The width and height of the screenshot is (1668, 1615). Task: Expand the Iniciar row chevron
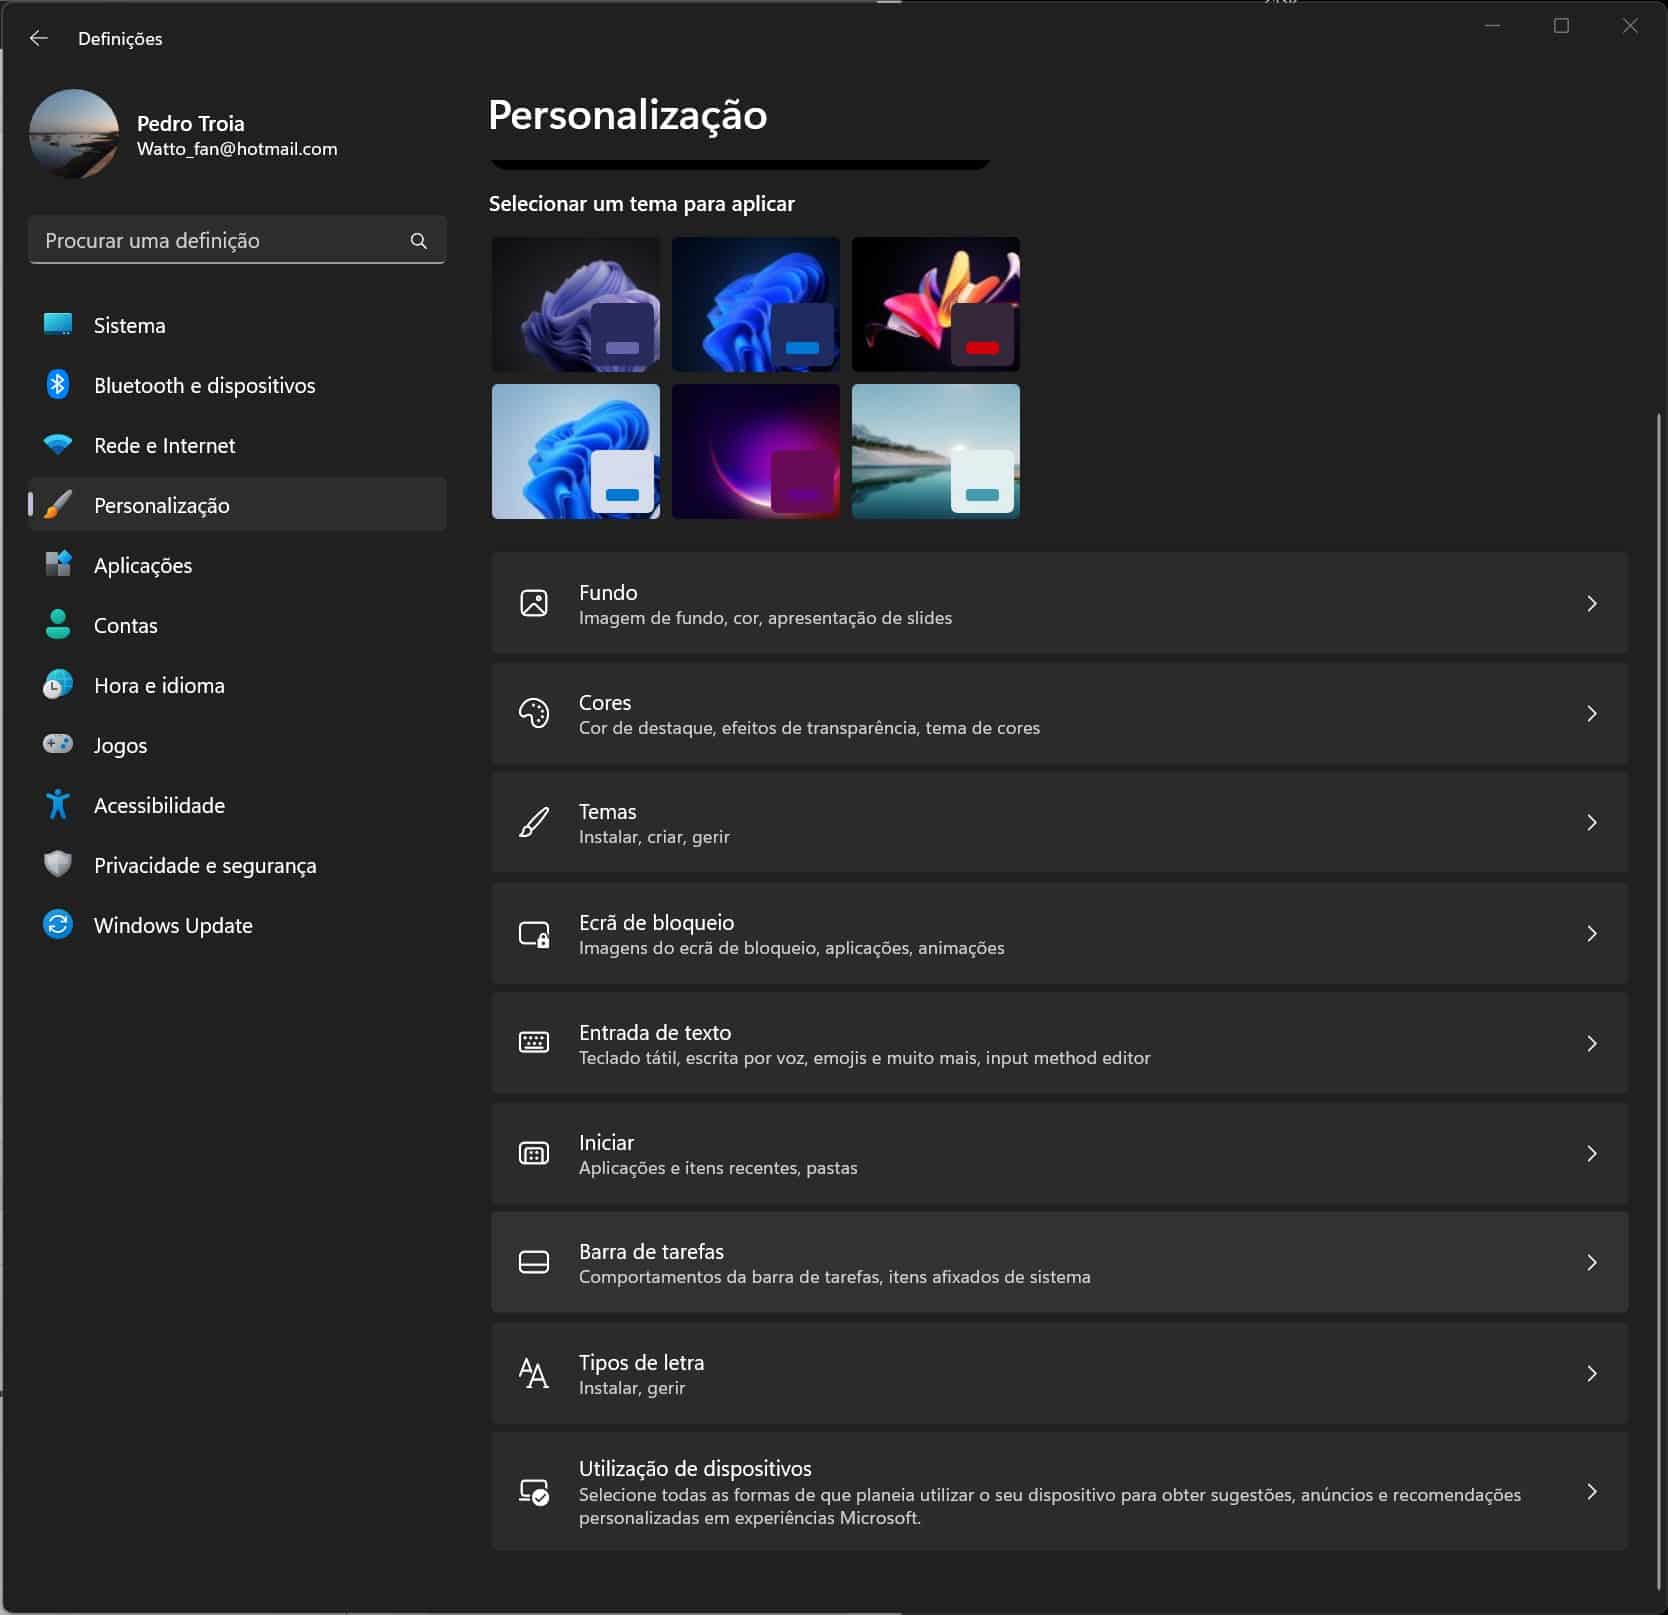coord(1592,1153)
